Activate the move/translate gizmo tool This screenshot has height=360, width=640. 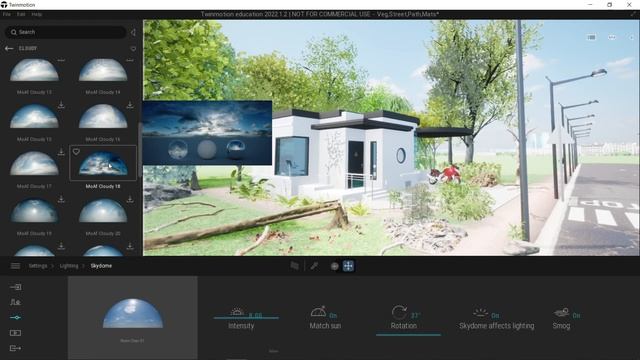[x=349, y=266]
